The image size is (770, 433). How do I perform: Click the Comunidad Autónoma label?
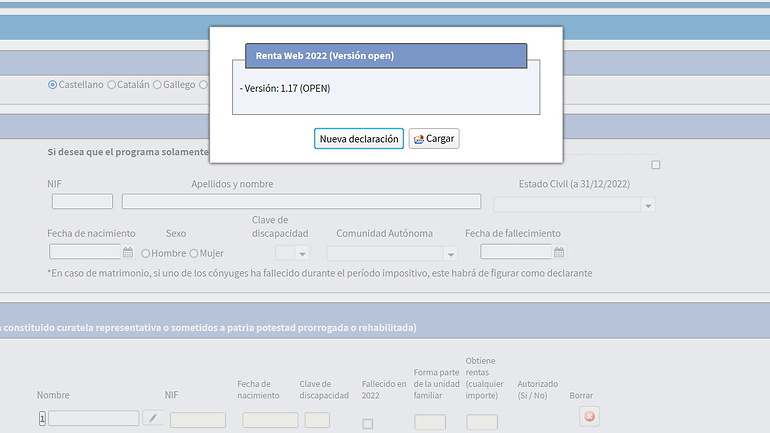point(385,233)
